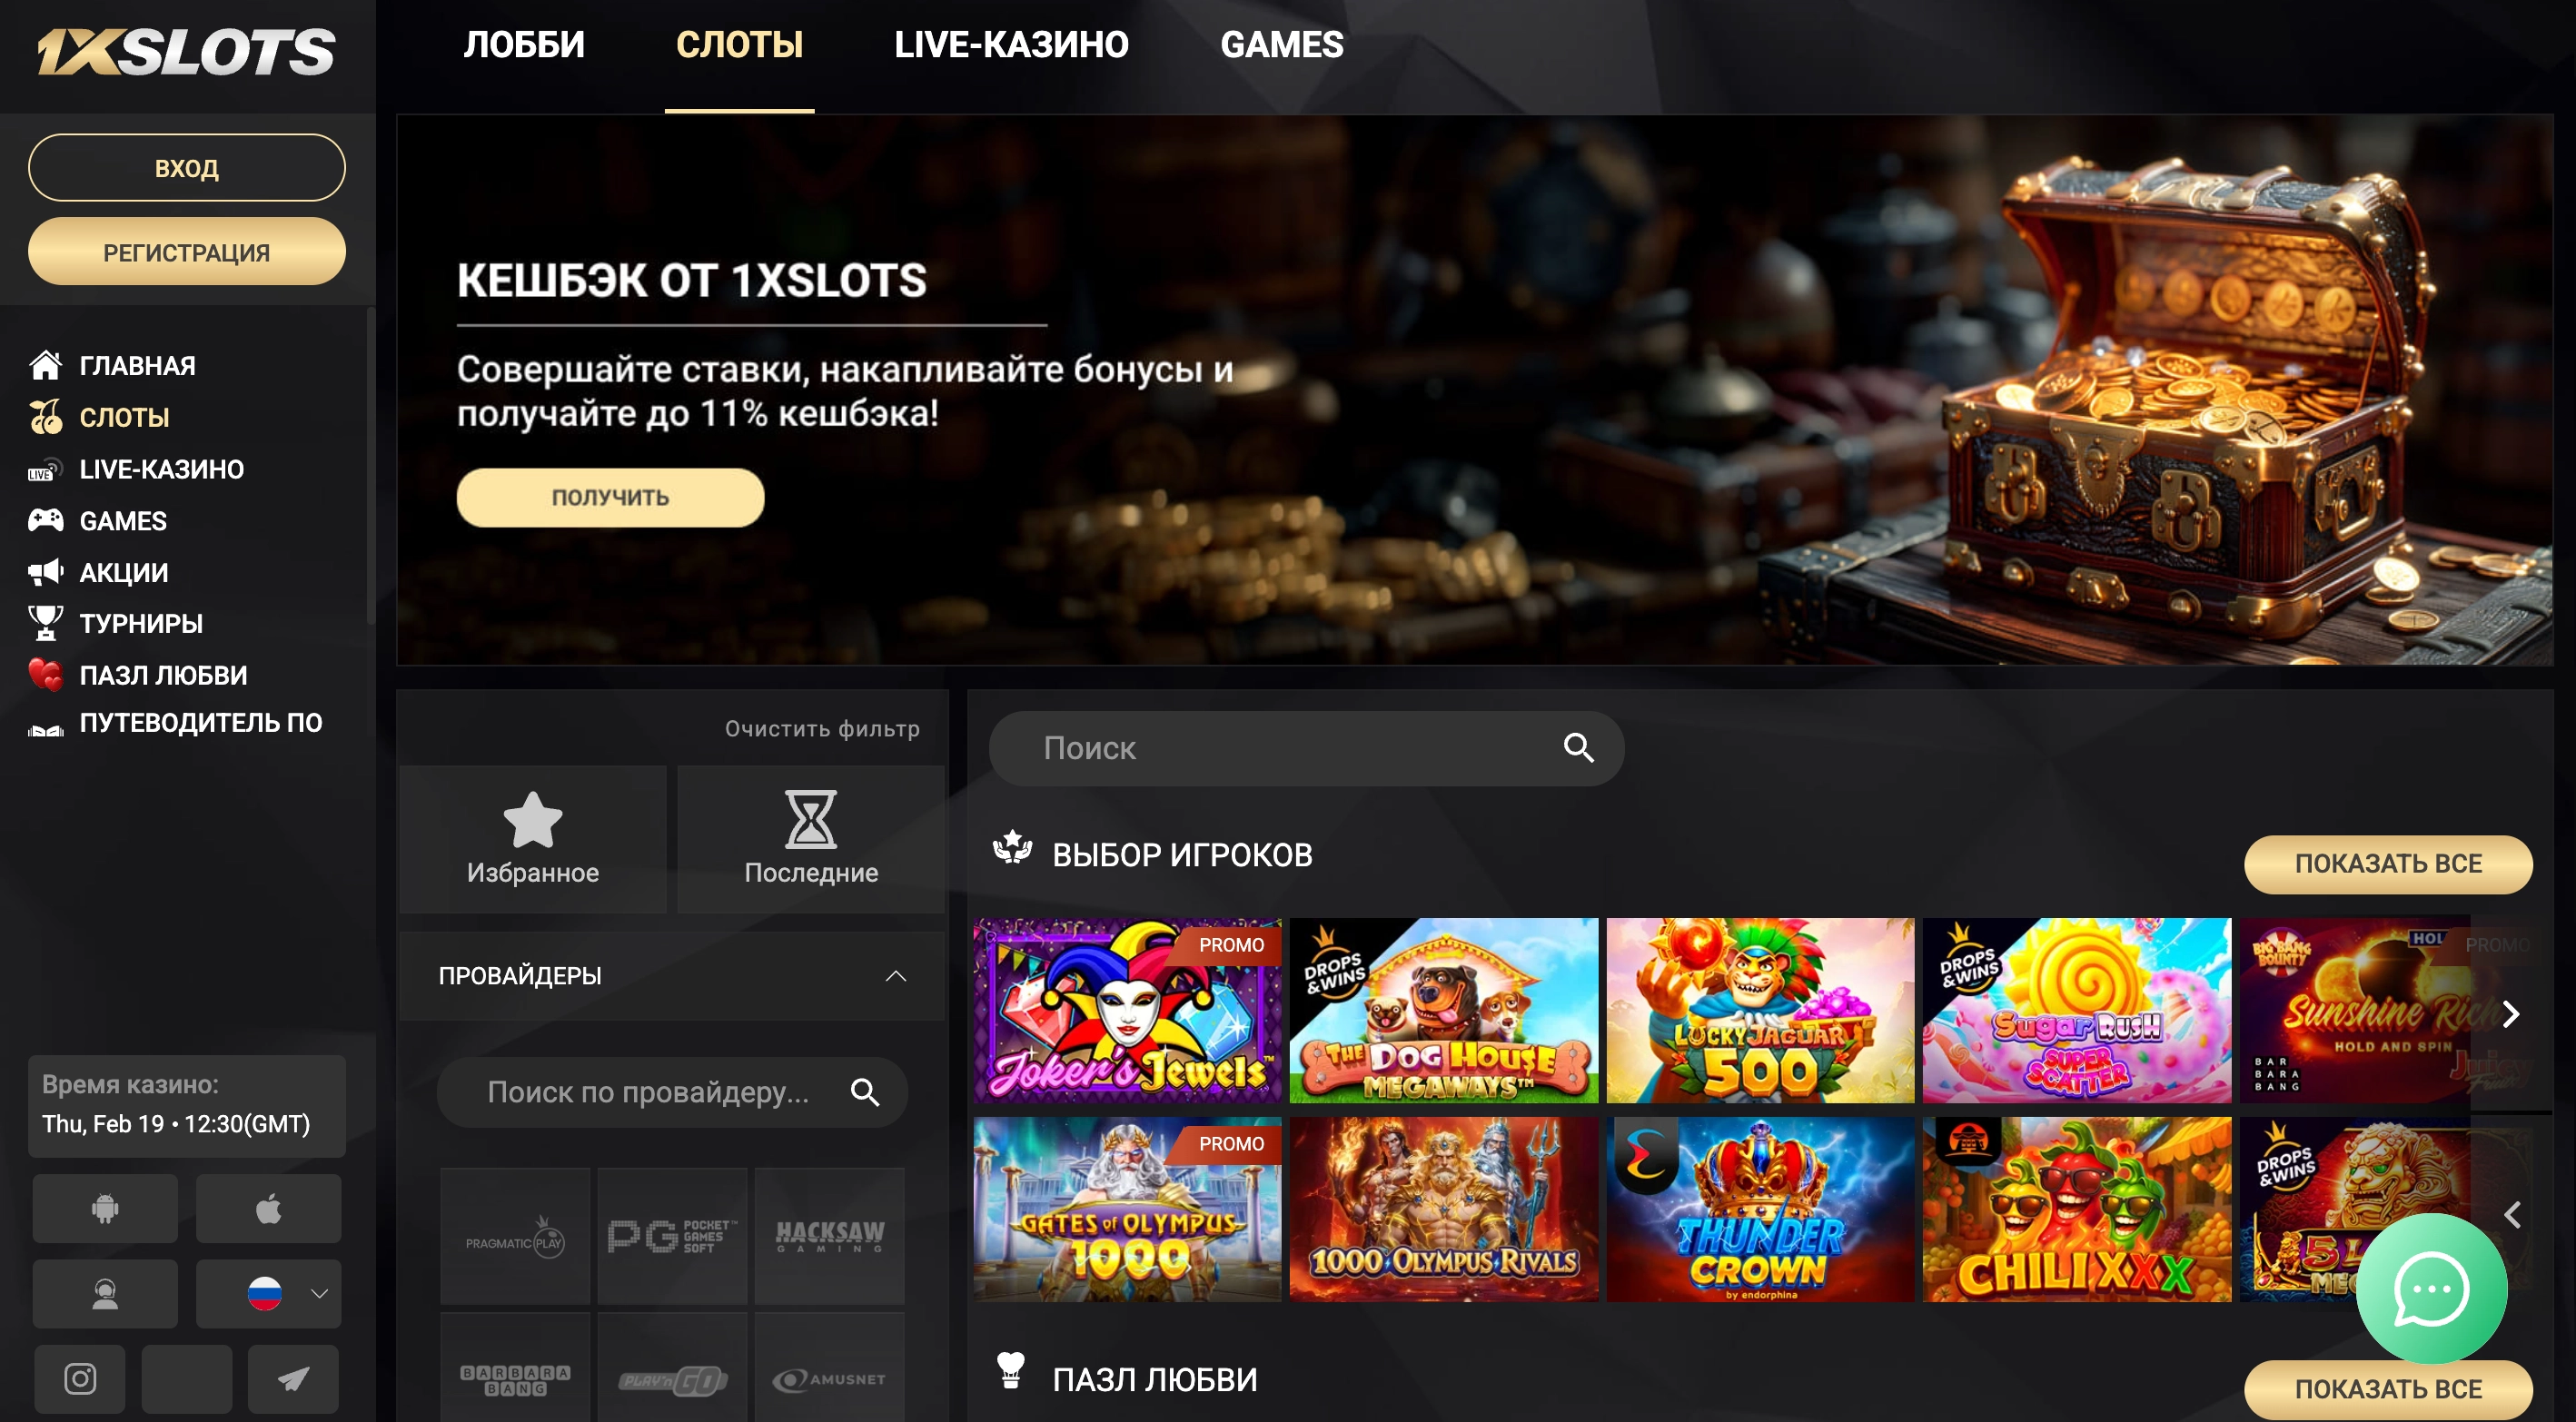Show recent games with the hourglass icon
This screenshot has width=2576, height=1422.
pyautogui.click(x=811, y=838)
